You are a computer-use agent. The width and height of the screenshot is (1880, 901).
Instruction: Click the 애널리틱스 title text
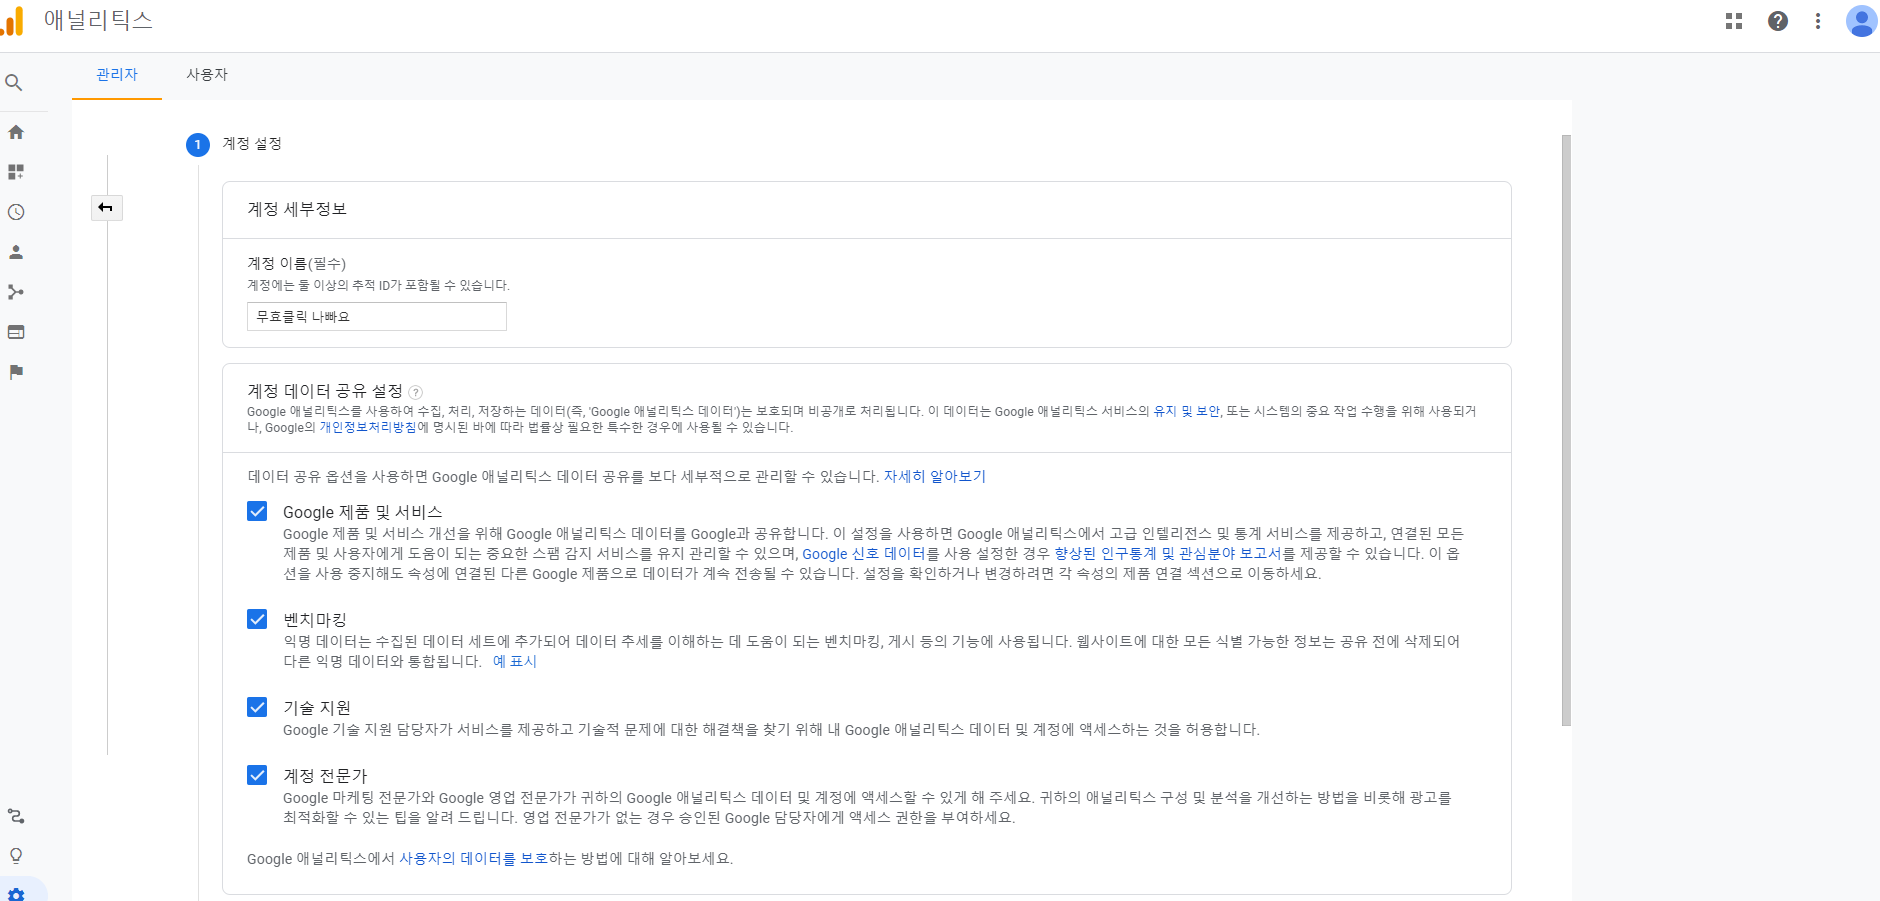tap(98, 20)
